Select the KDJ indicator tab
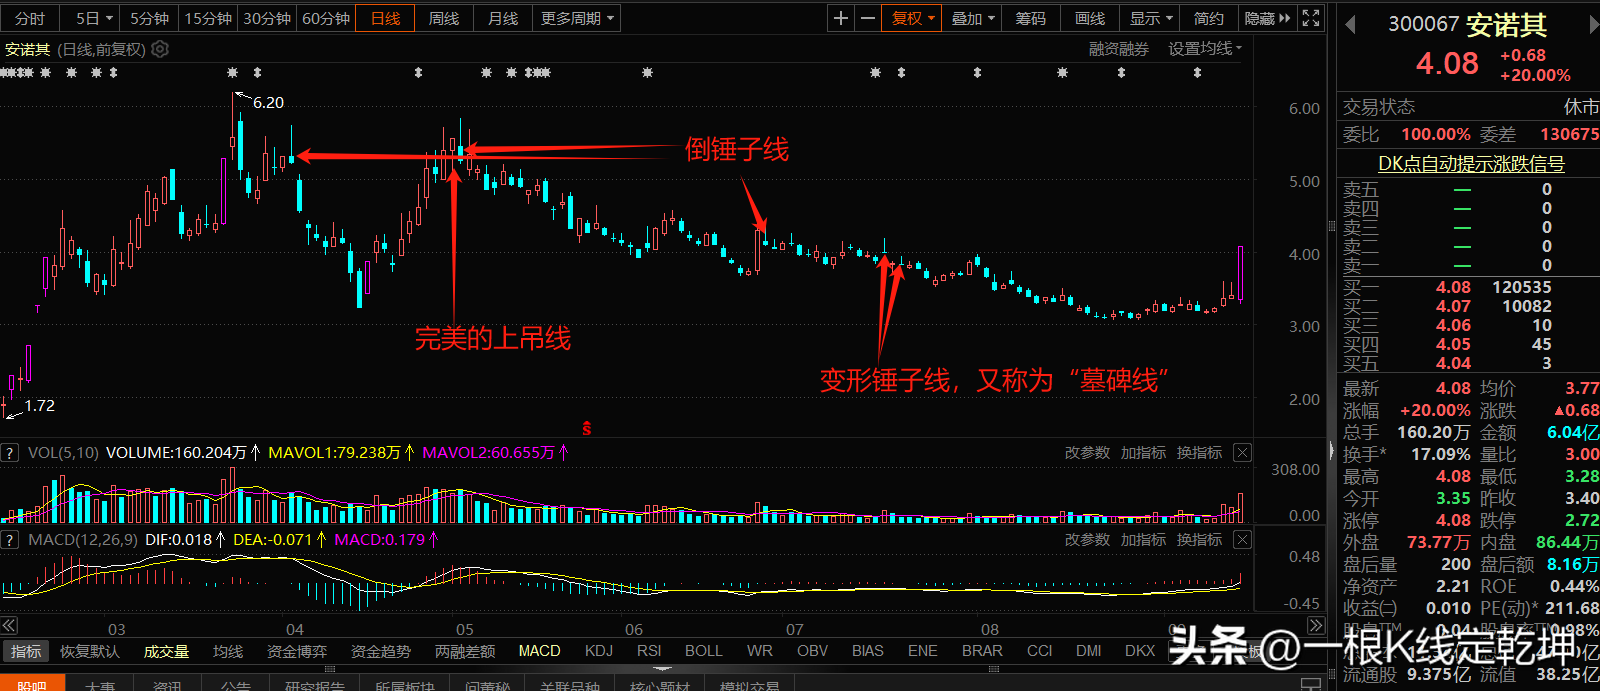The height and width of the screenshot is (691, 1600). [599, 651]
